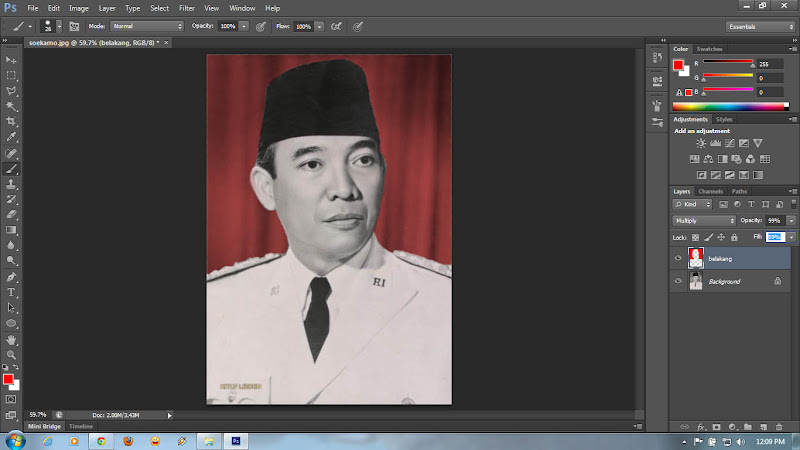
Task: Select the Magic Wand tool
Action: [11, 106]
